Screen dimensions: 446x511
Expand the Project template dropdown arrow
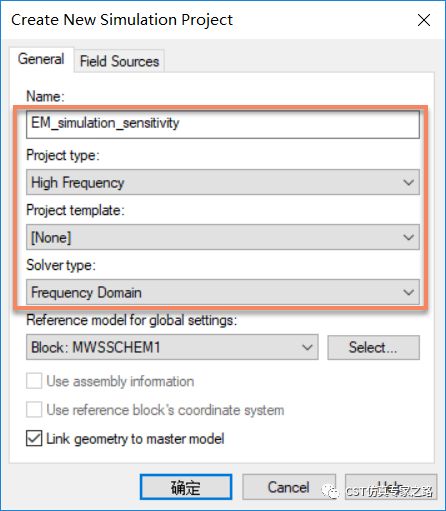tap(408, 237)
